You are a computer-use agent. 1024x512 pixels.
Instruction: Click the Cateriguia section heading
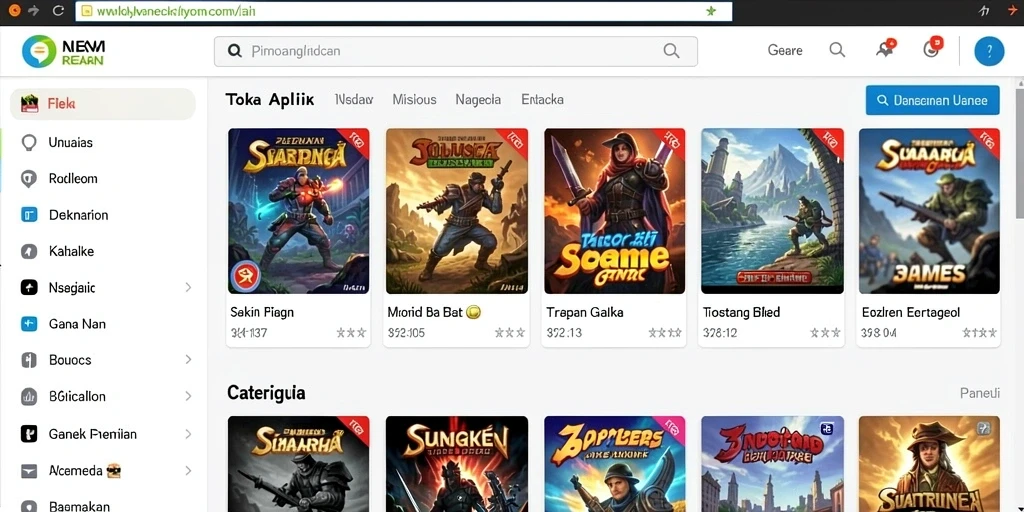pyautogui.click(x=266, y=393)
